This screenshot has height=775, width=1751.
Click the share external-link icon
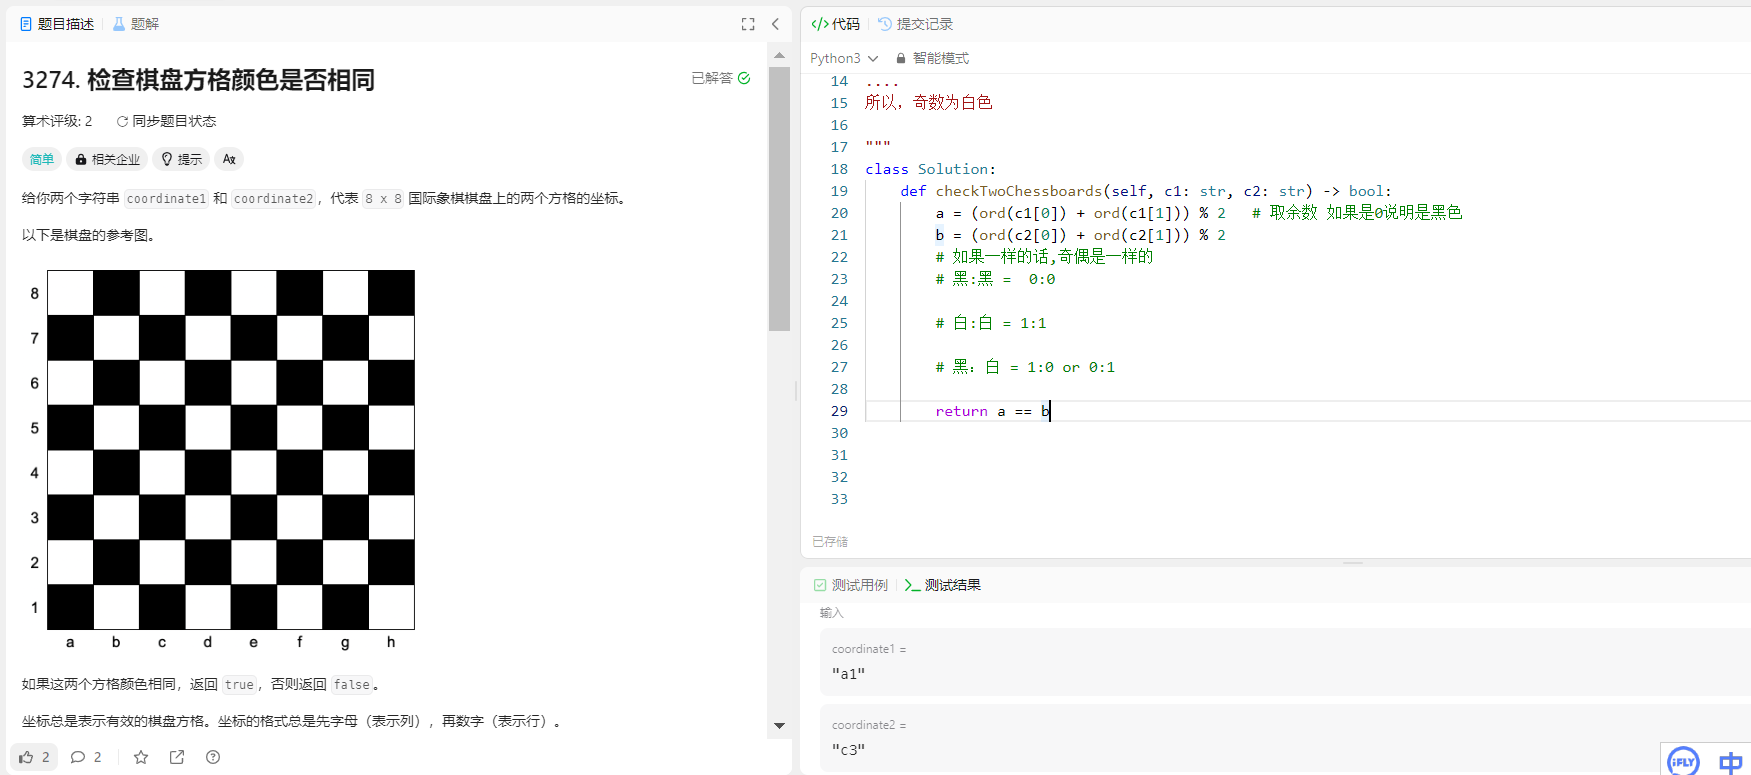coord(177,757)
